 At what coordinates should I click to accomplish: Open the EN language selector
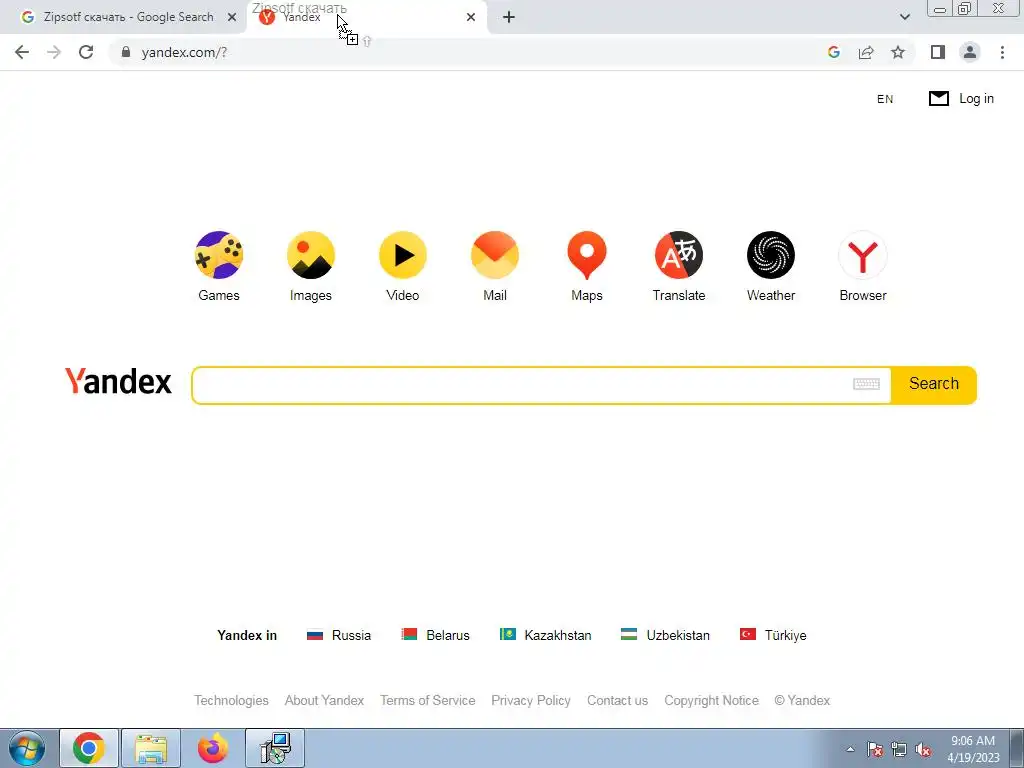coord(885,99)
